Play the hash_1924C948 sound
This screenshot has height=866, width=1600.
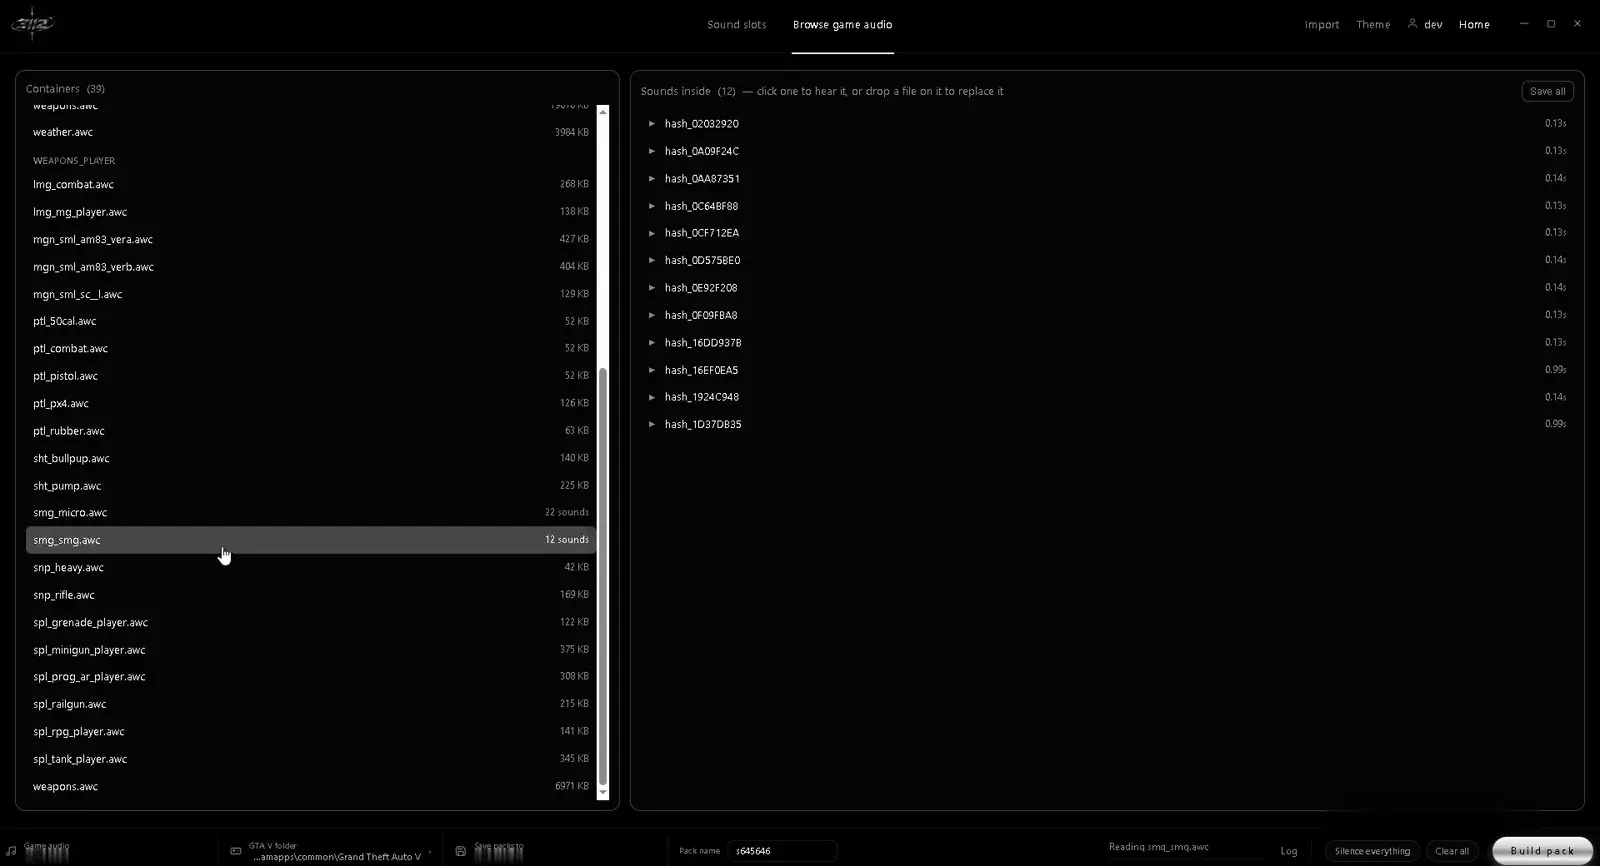pos(652,397)
